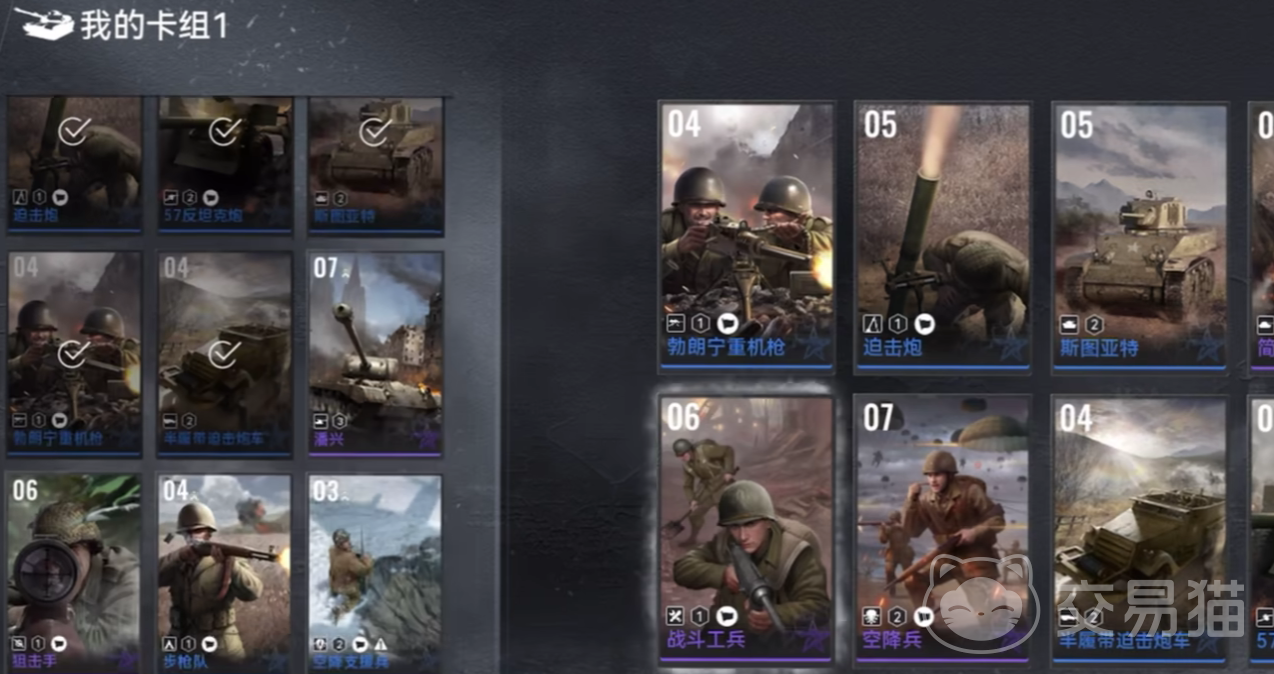The height and width of the screenshot is (674, 1274).
Task: Pick the large 半履带迫击炮车 card on right
Action: click(x=1140, y=528)
